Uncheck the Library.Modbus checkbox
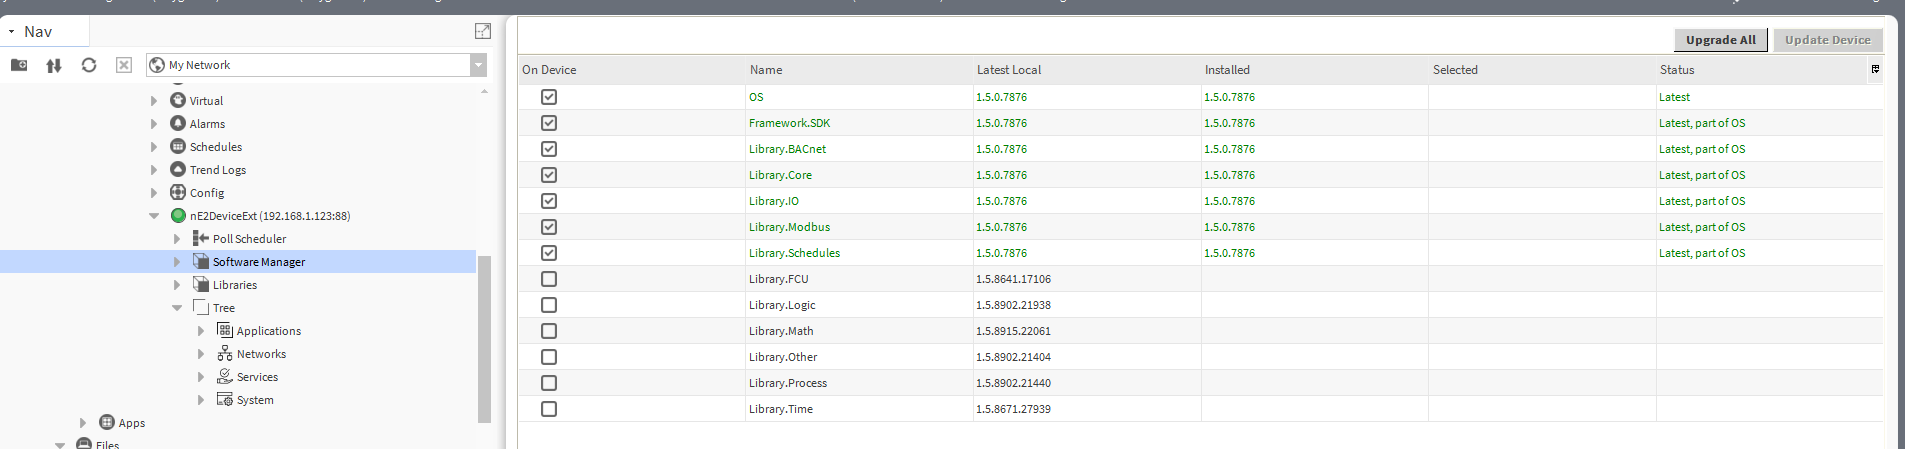1905x449 pixels. coord(549,227)
